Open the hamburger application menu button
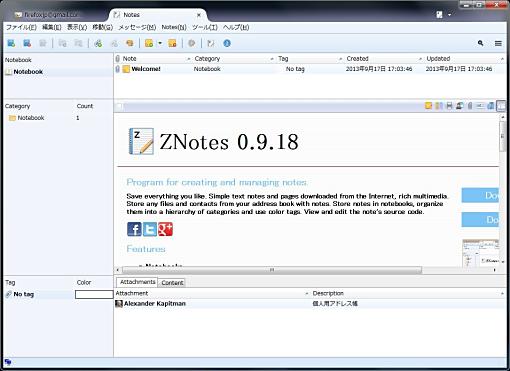510x371 pixels. 498,43
